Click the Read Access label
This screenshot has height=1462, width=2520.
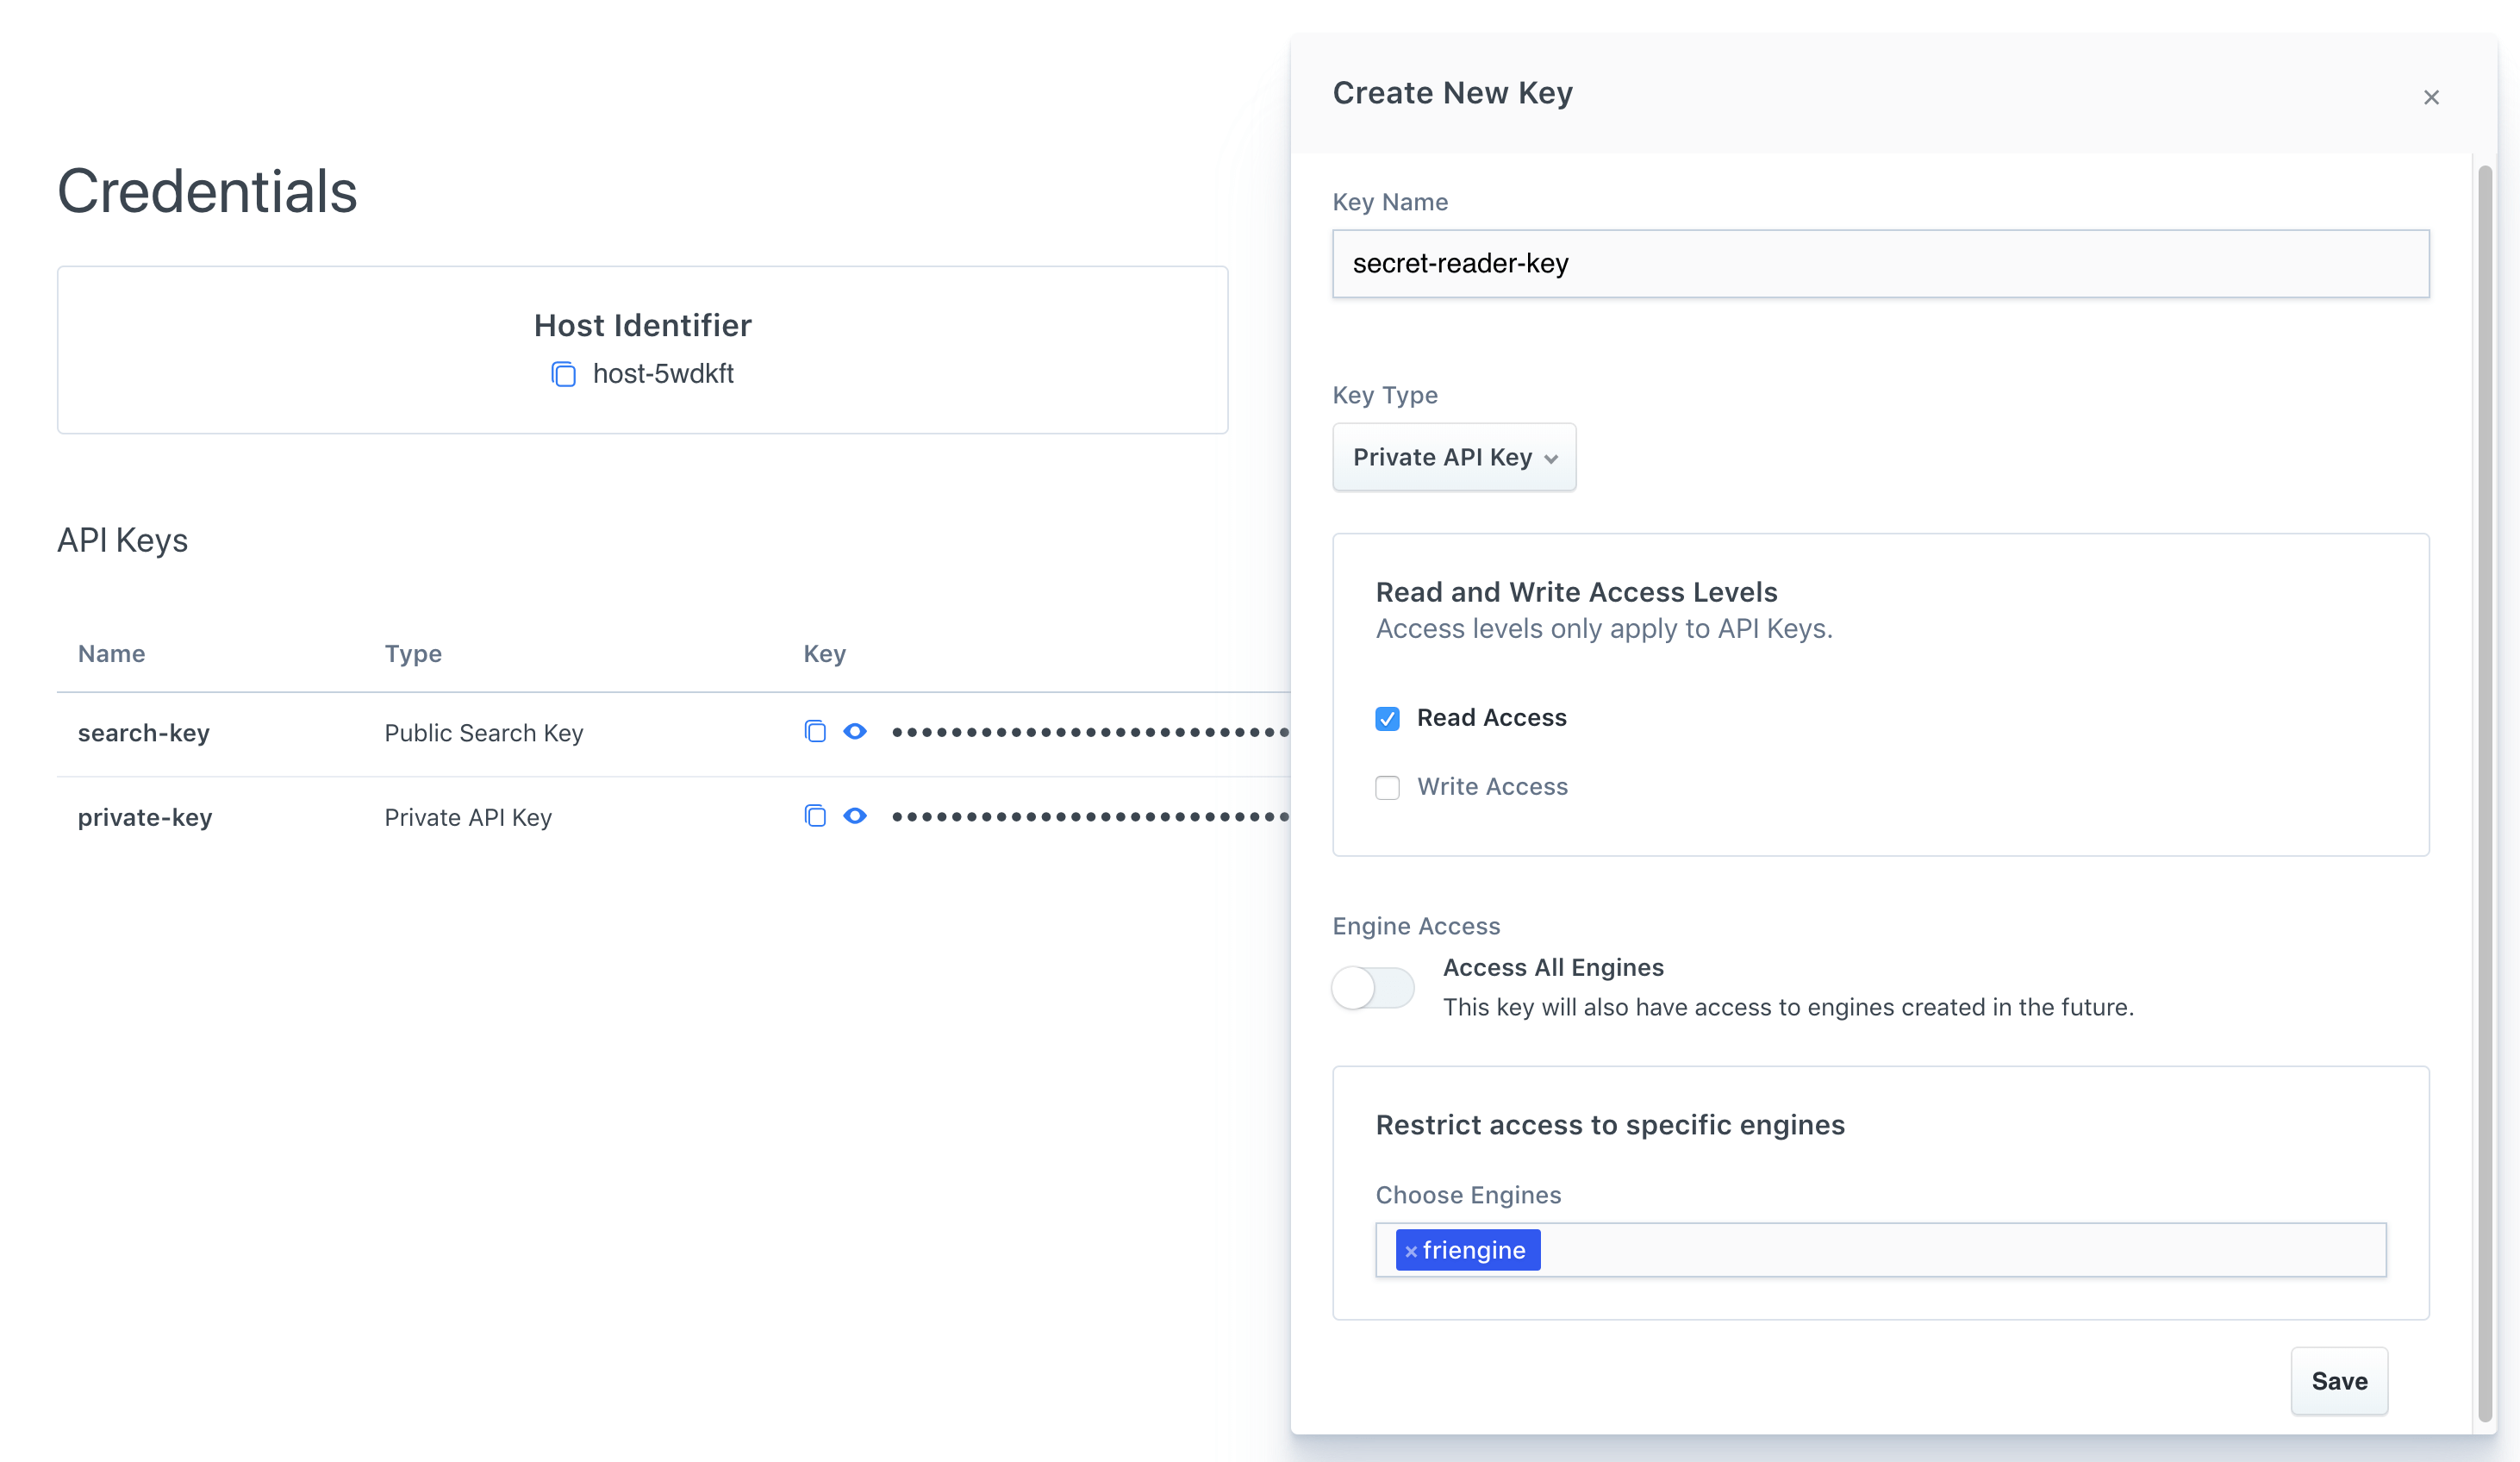click(1492, 718)
